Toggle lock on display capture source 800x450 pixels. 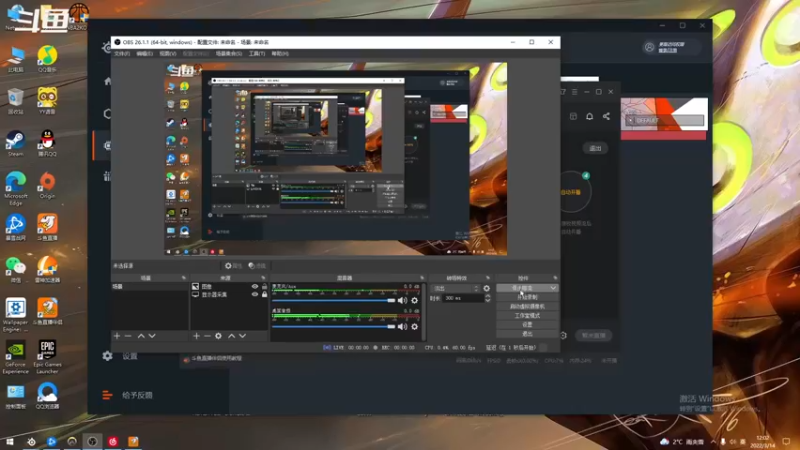coord(264,294)
